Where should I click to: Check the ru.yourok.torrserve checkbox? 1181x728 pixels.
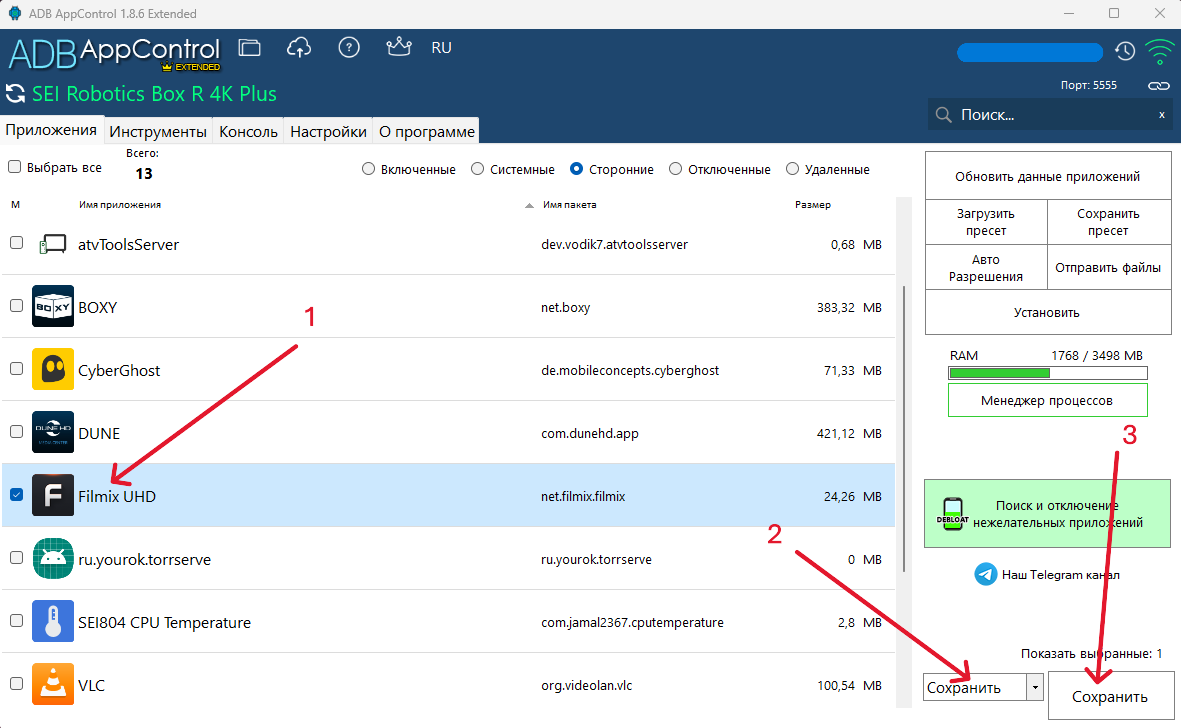[17, 558]
